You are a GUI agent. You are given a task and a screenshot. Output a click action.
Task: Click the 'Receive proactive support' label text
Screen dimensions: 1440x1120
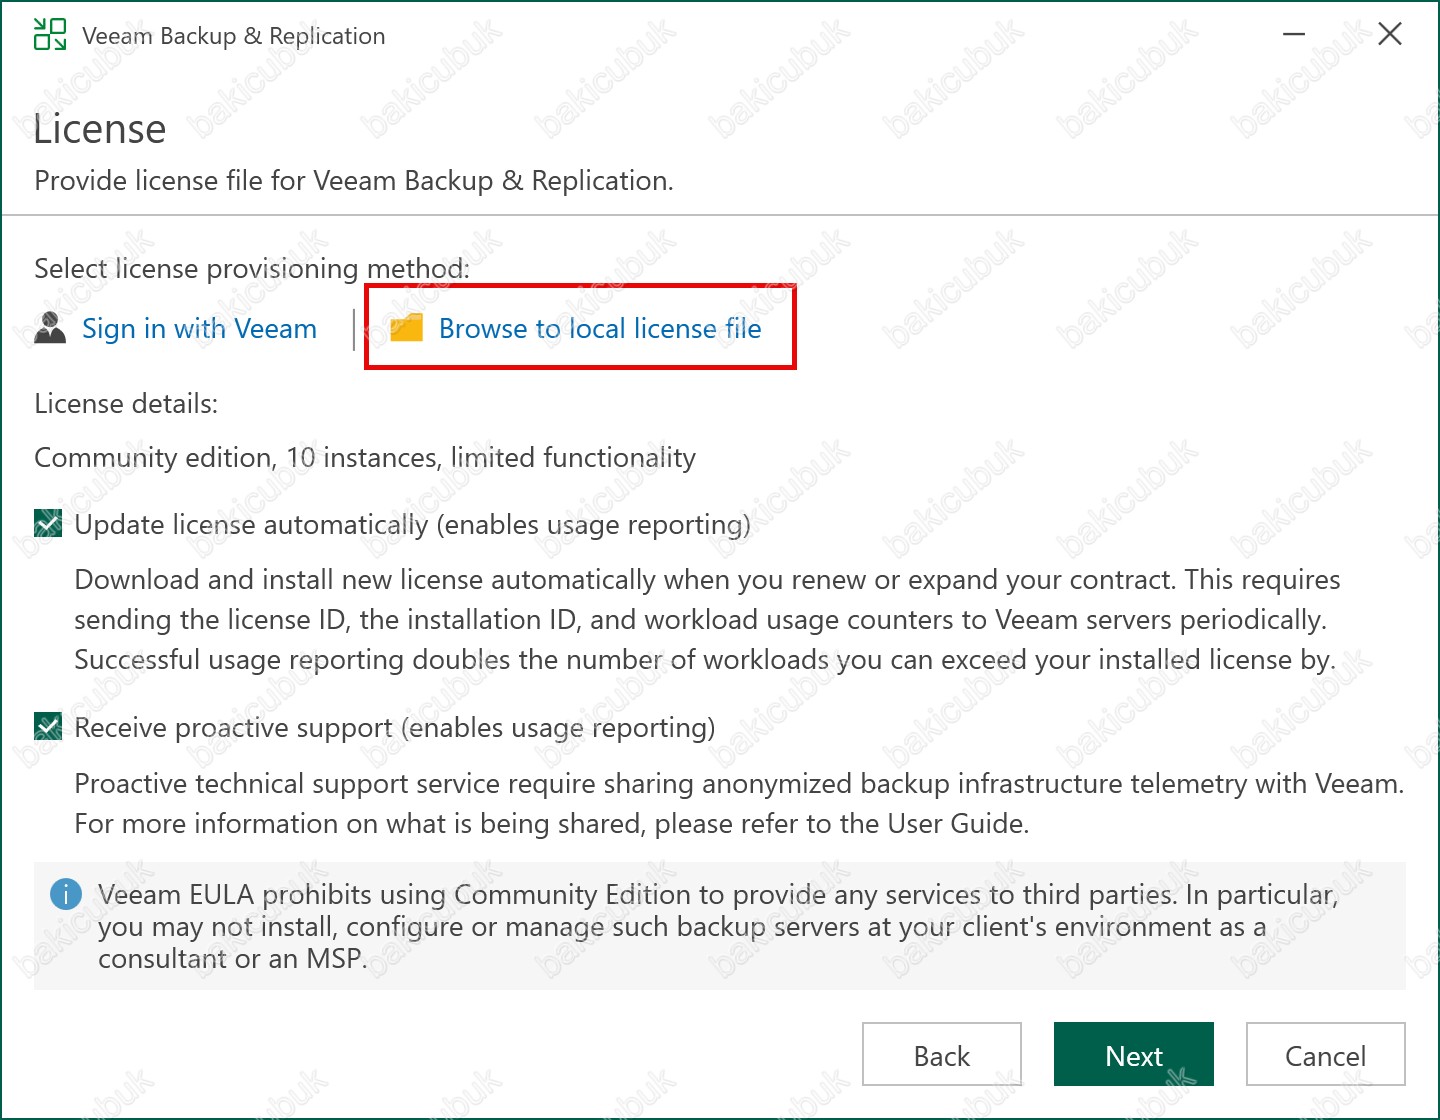point(394,728)
